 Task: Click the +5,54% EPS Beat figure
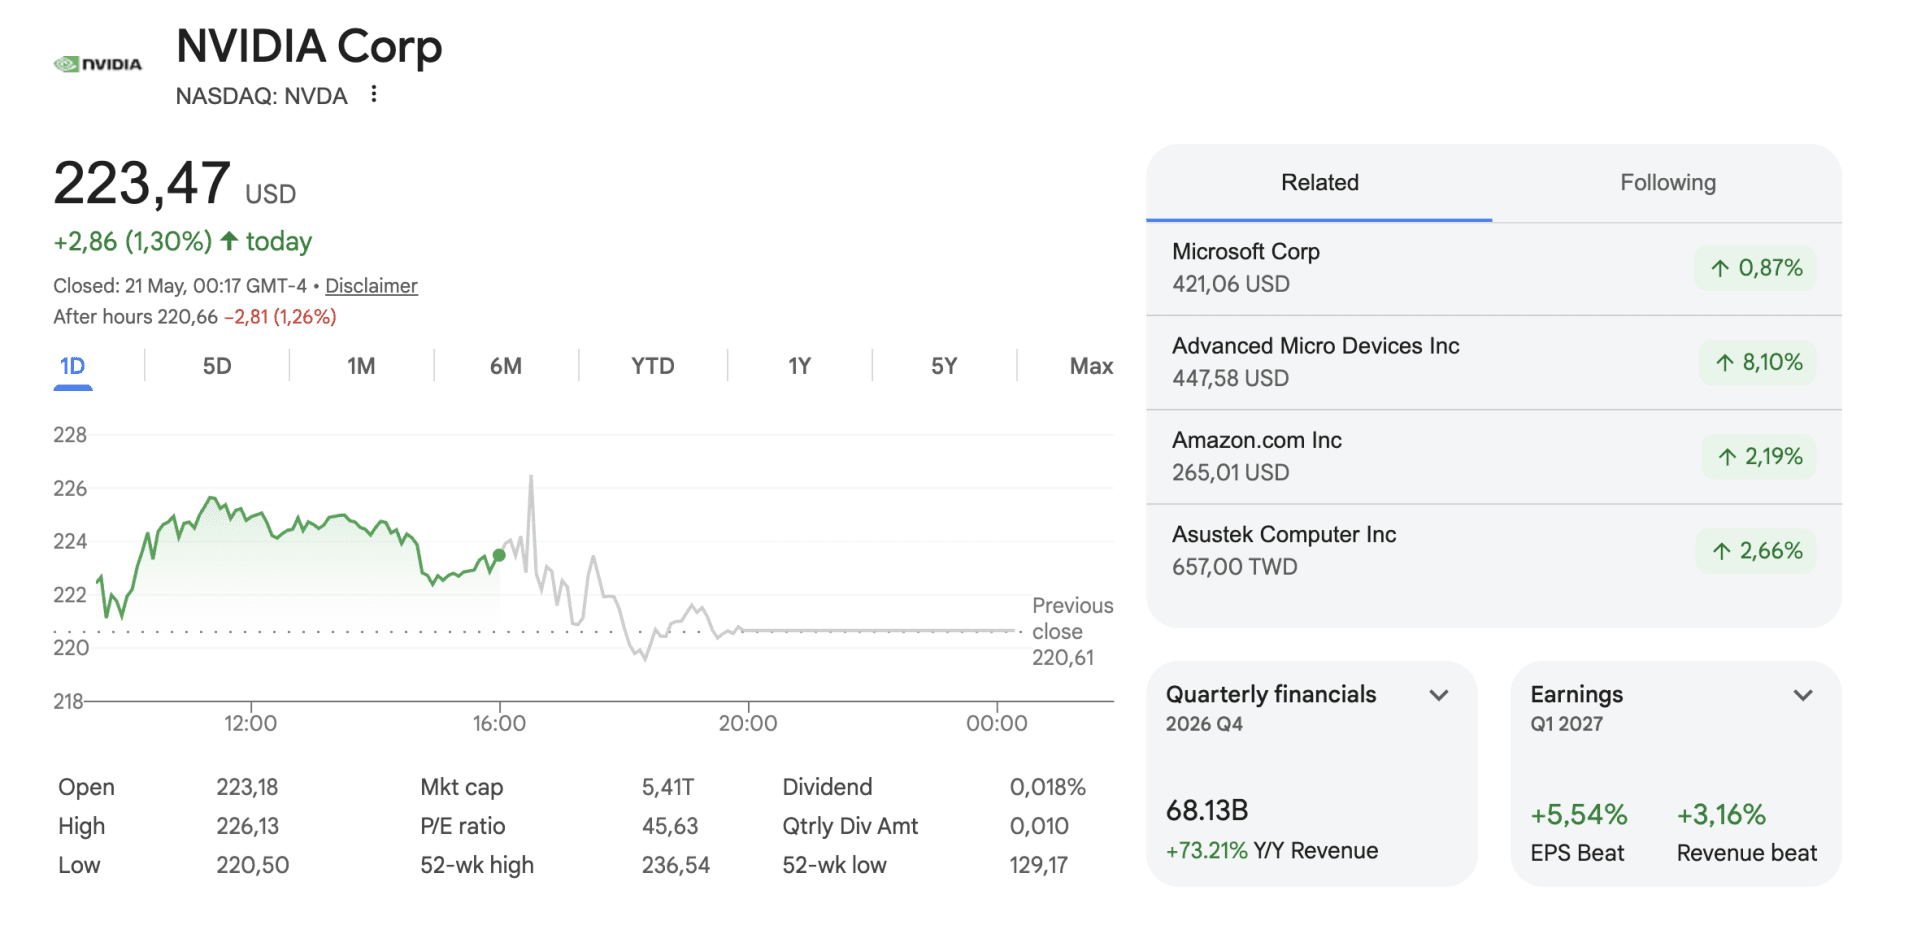tap(1579, 815)
